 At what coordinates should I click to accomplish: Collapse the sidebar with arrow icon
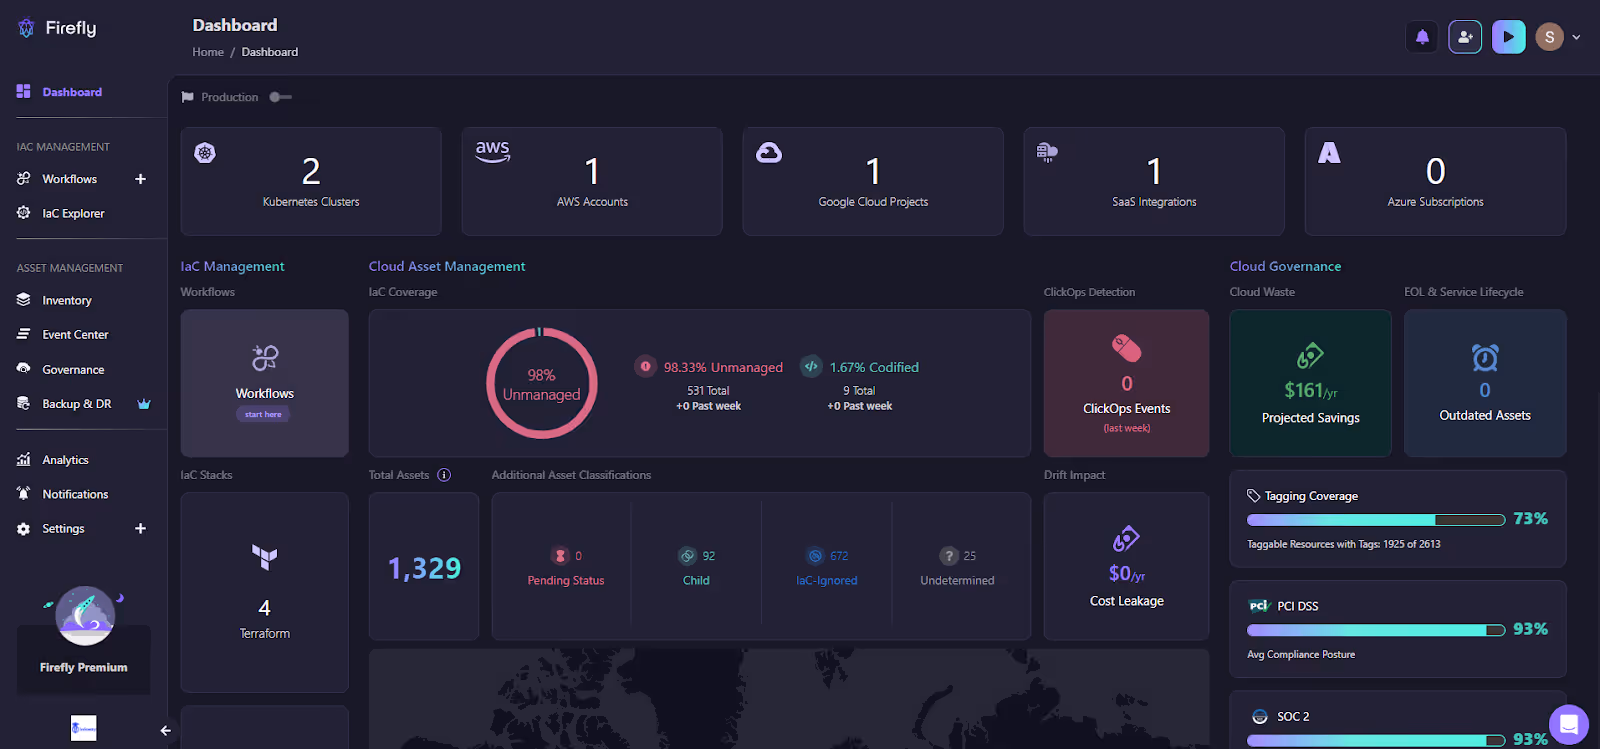[166, 731]
